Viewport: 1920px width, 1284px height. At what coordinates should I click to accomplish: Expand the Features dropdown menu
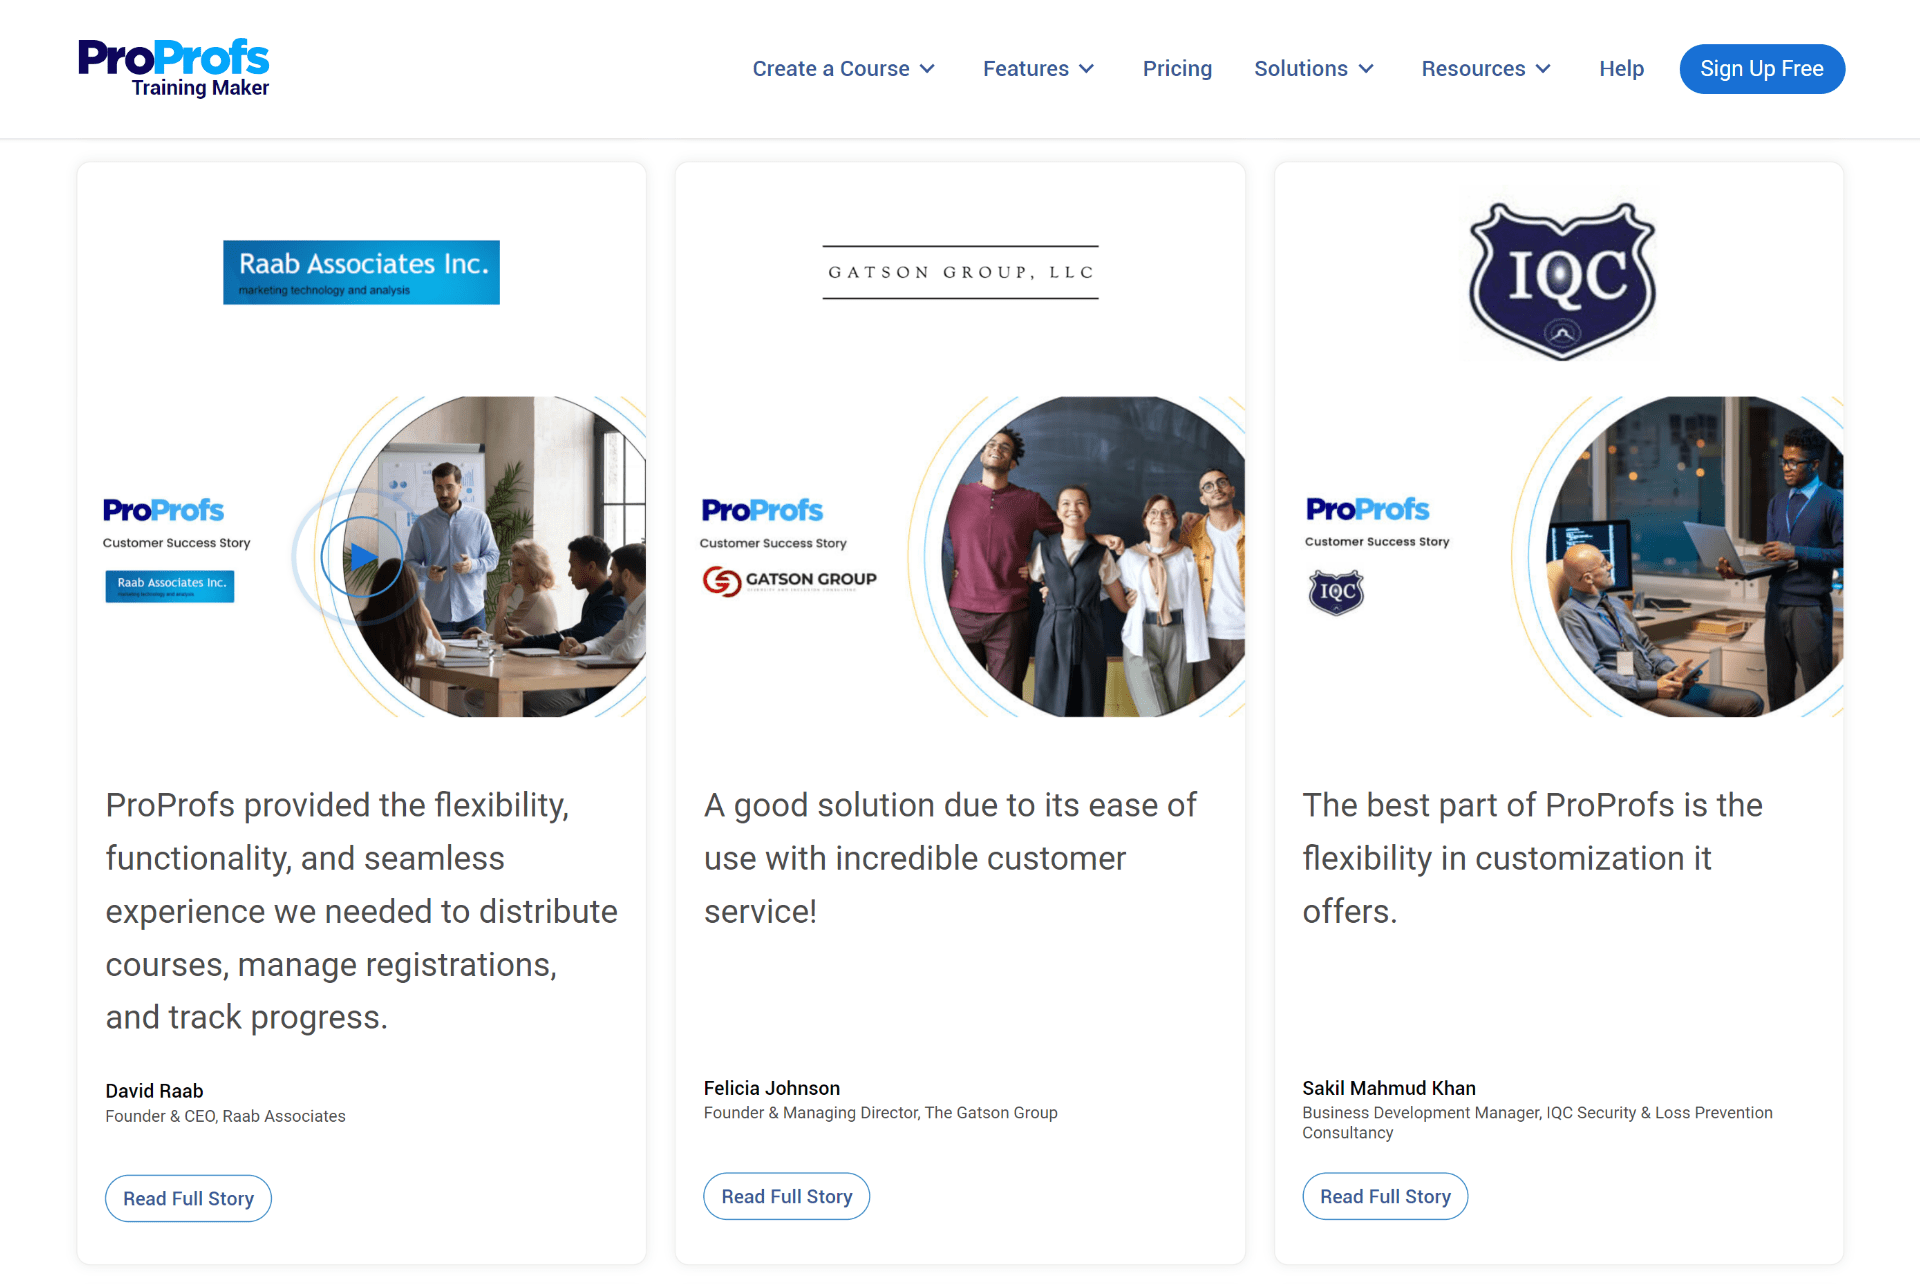(x=1040, y=69)
